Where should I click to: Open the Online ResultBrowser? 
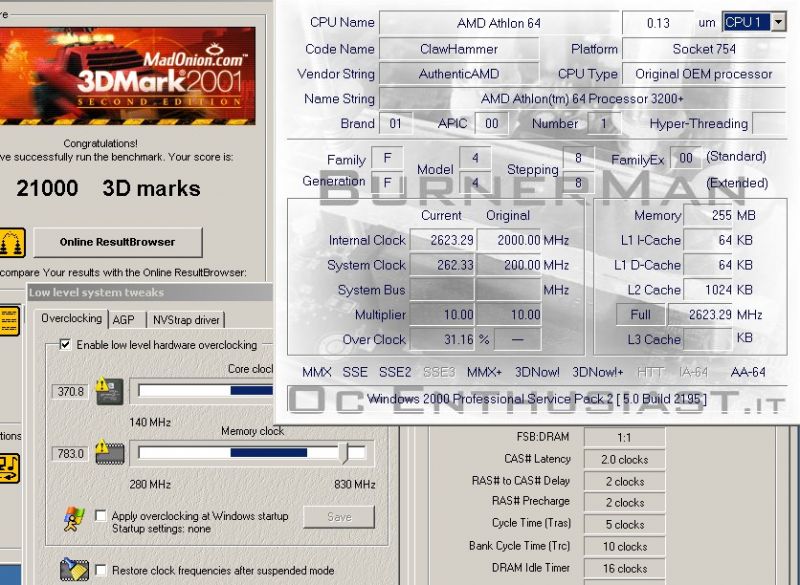[x=117, y=242]
